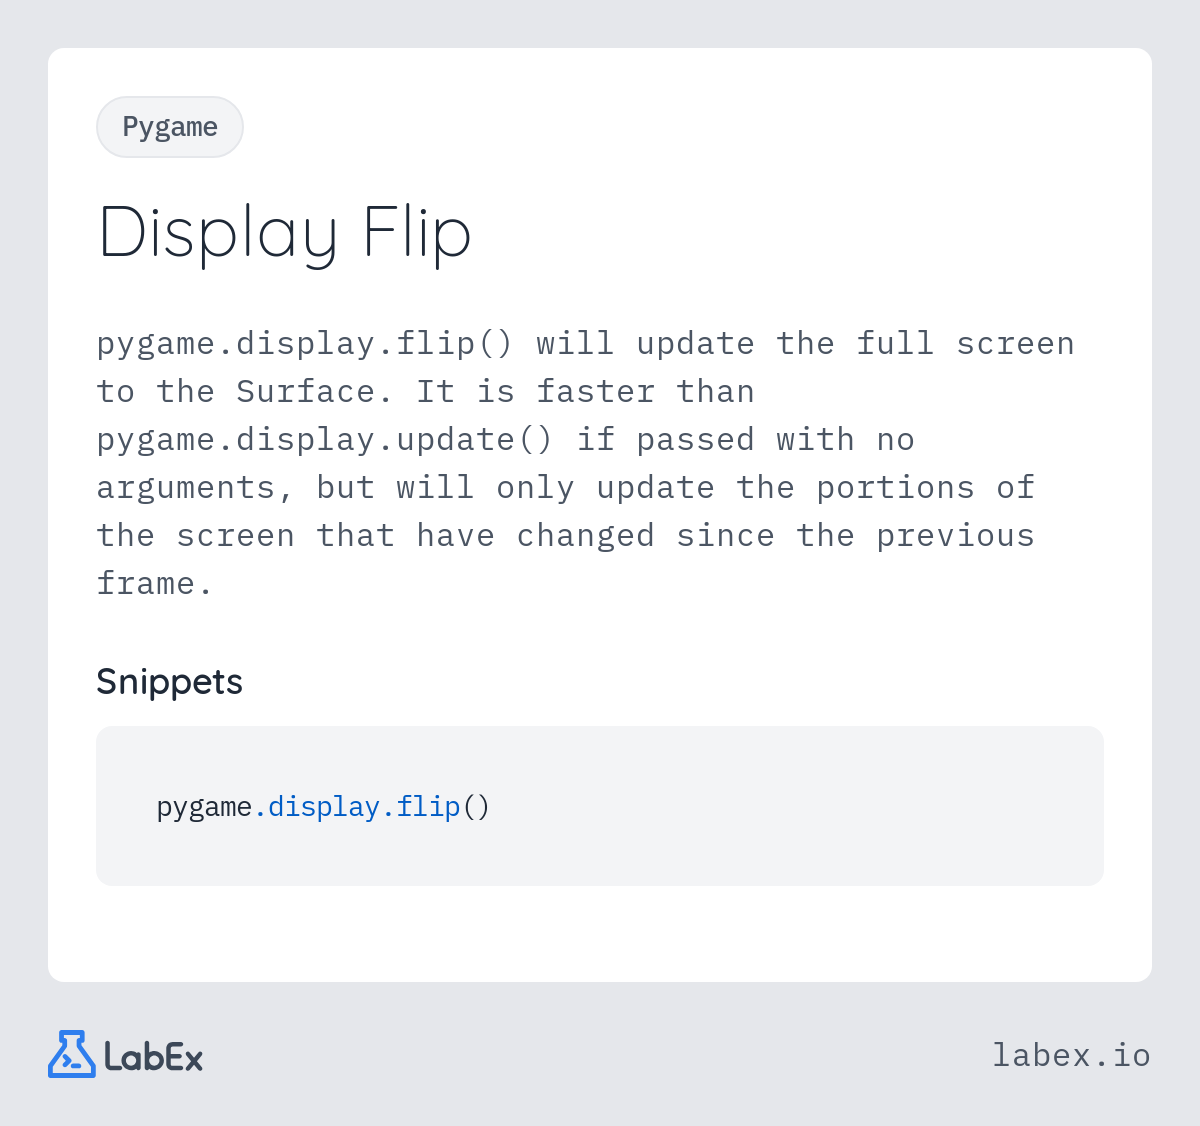The image size is (1200, 1126).
Task: Select the word 'pygame' in the snippet
Action: [x=204, y=808]
